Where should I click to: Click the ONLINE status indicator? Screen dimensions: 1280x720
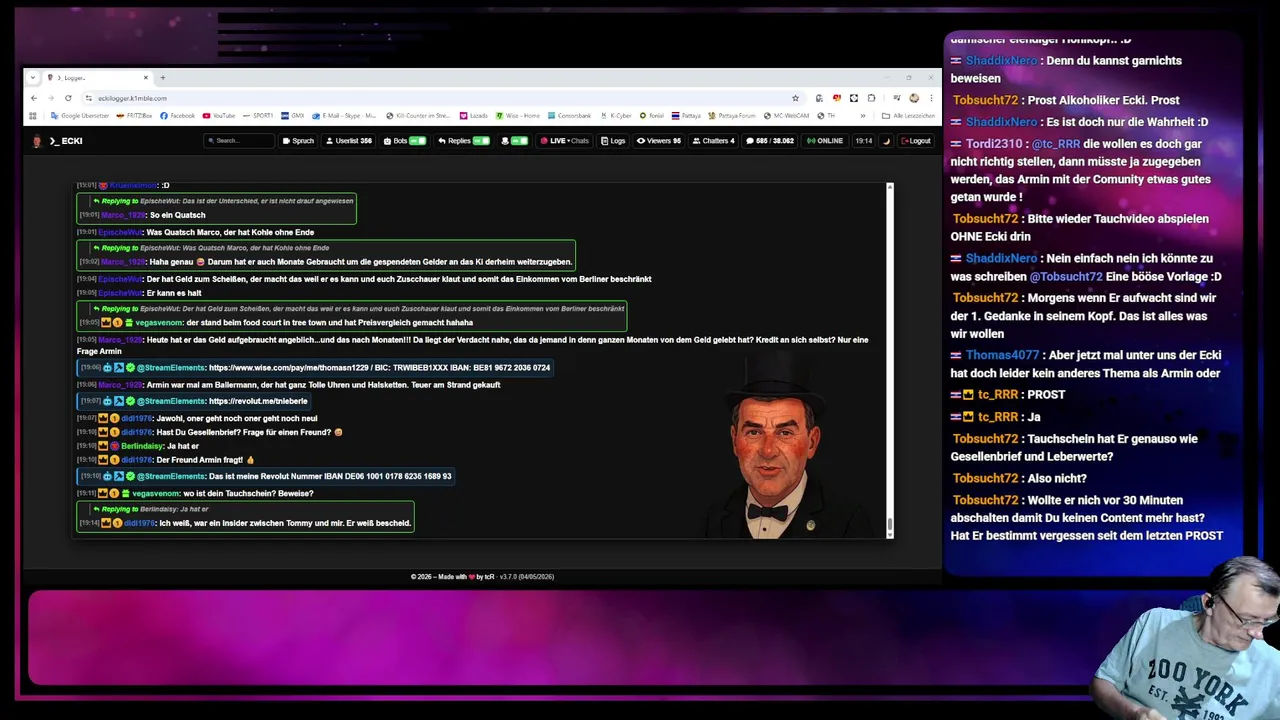point(825,141)
